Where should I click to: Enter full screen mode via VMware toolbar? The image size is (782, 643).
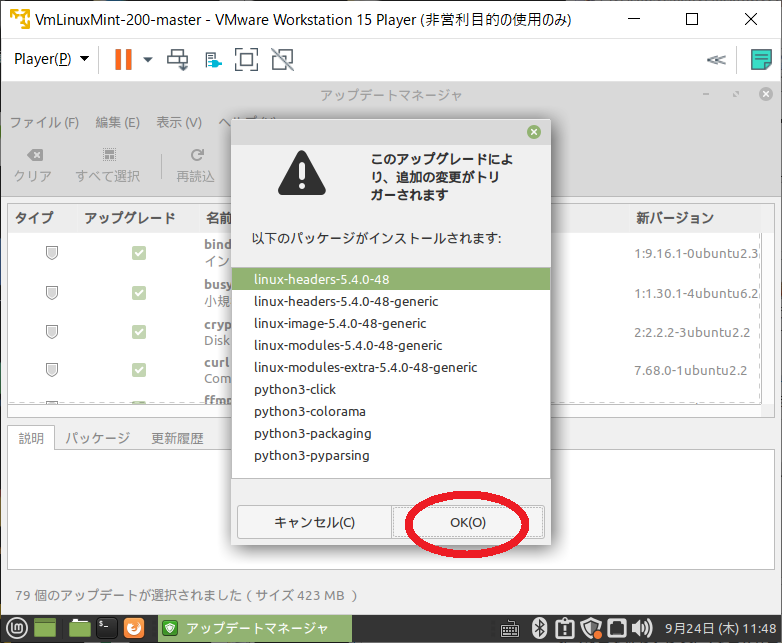(246, 59)
